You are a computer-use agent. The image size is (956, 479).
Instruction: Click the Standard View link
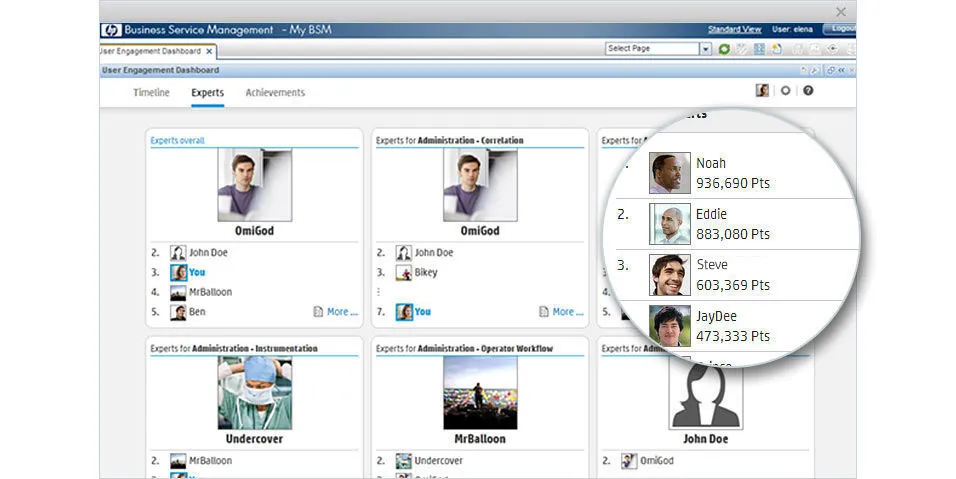pos(734,30)
